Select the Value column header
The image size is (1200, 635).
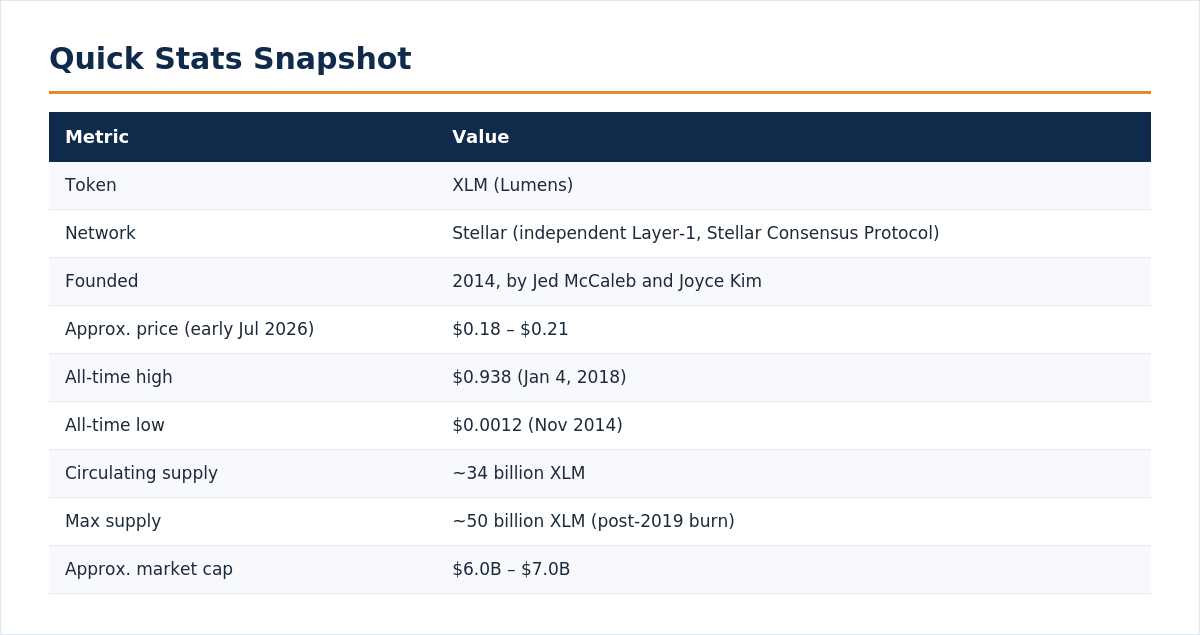pyautogui.click(x=481, y=137)
